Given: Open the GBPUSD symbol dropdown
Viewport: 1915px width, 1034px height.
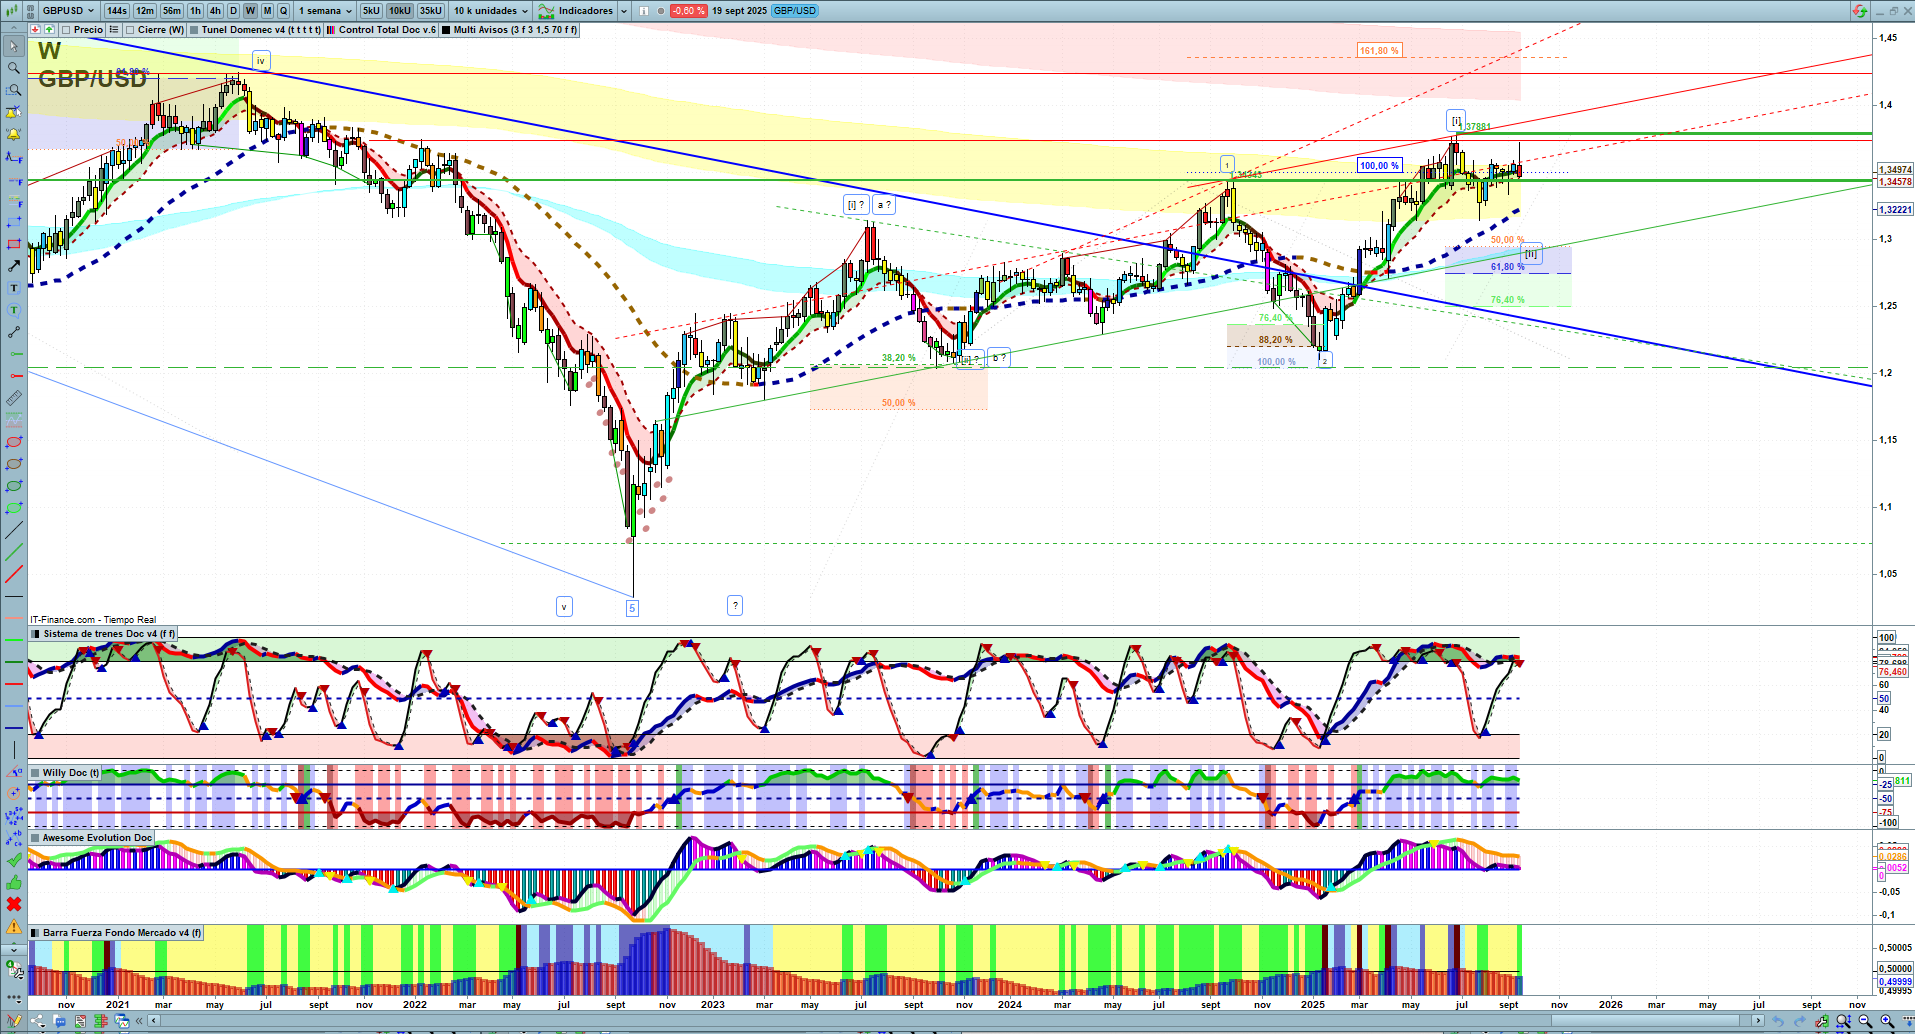Looking at the screenshot, I should [x=68, y=11].
